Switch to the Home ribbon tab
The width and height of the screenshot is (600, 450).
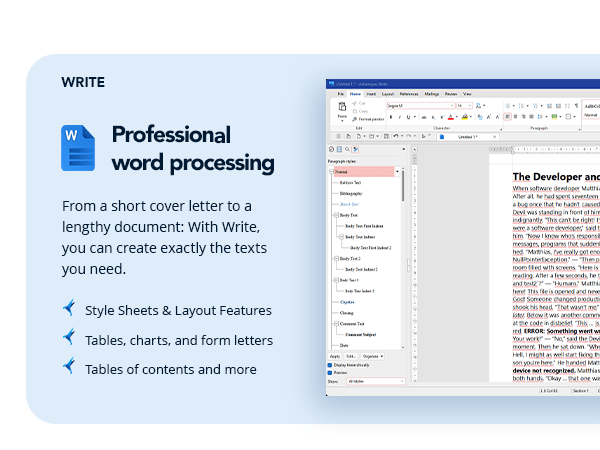coord(355,94)
